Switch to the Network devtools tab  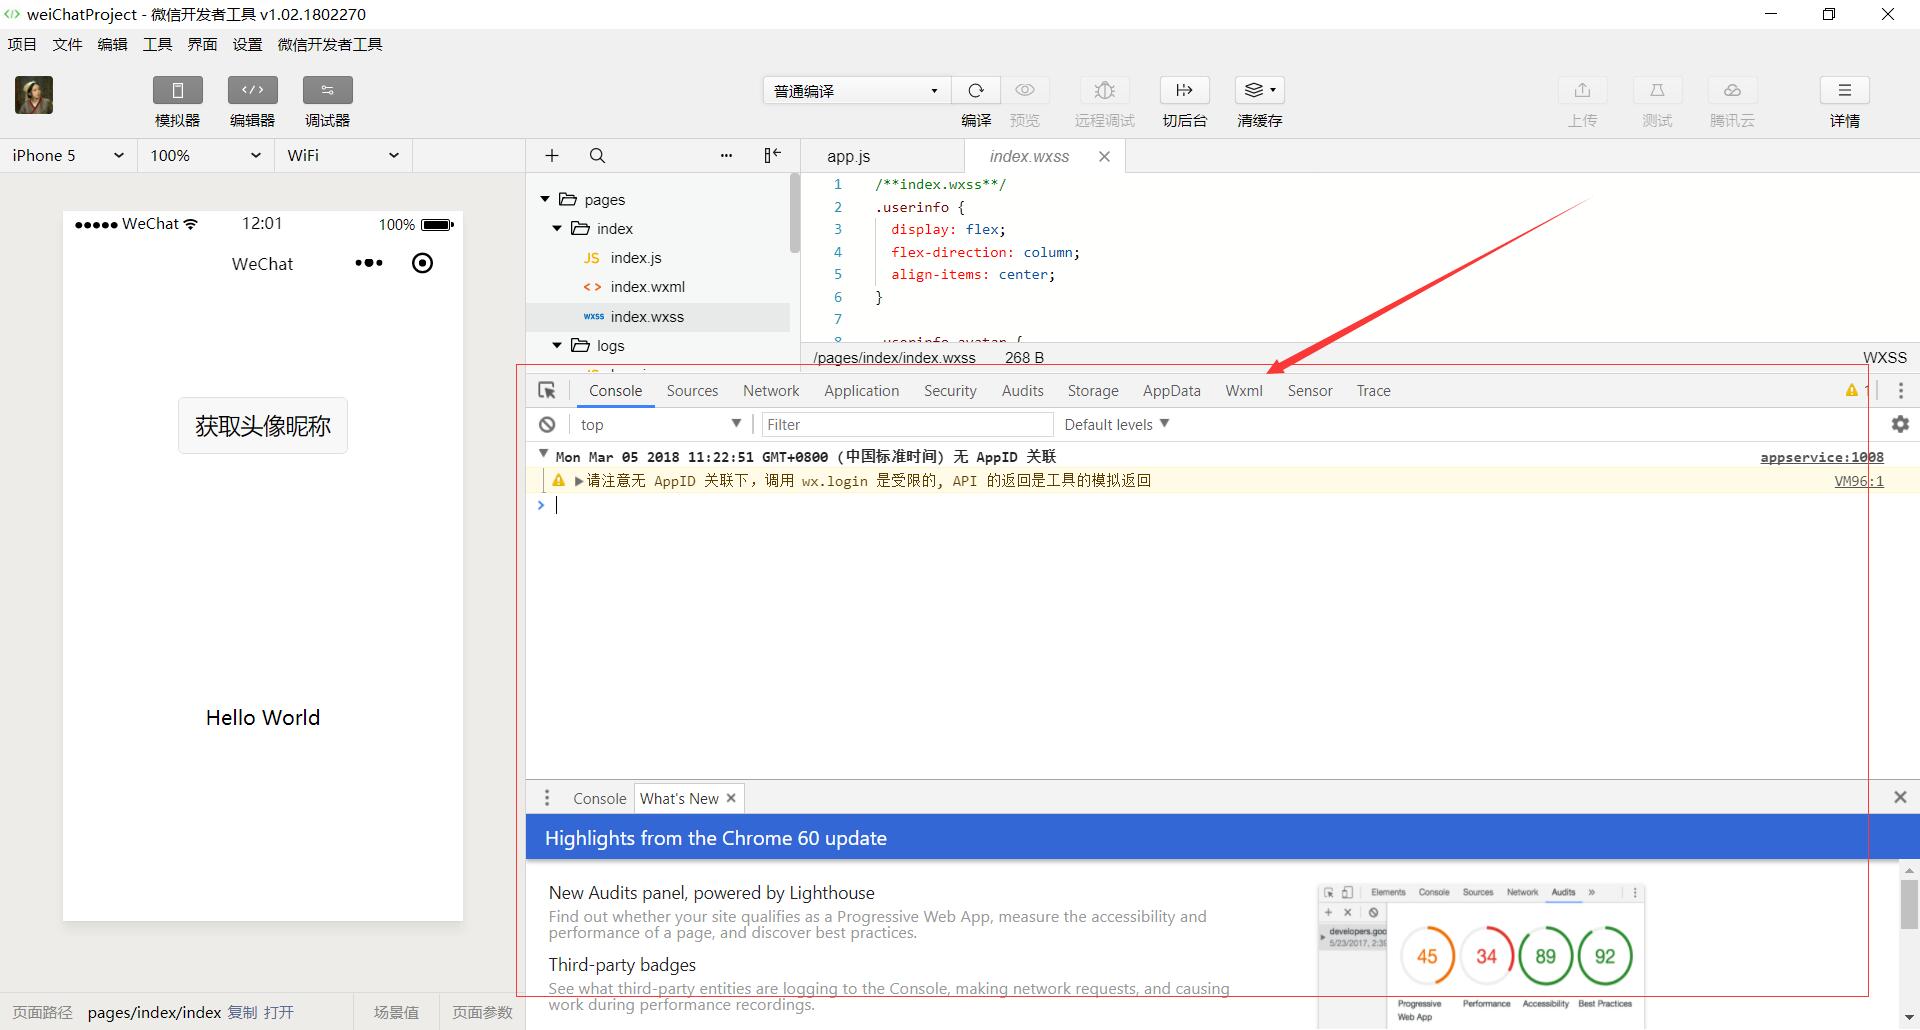pos(771,391)
